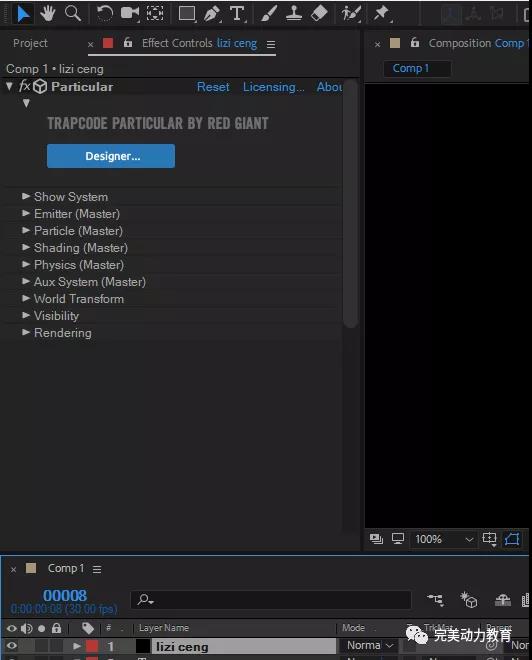This screenshot has width=532, height=660.
Task: Select the Clone Stamp tool
Action: (294, 13)
